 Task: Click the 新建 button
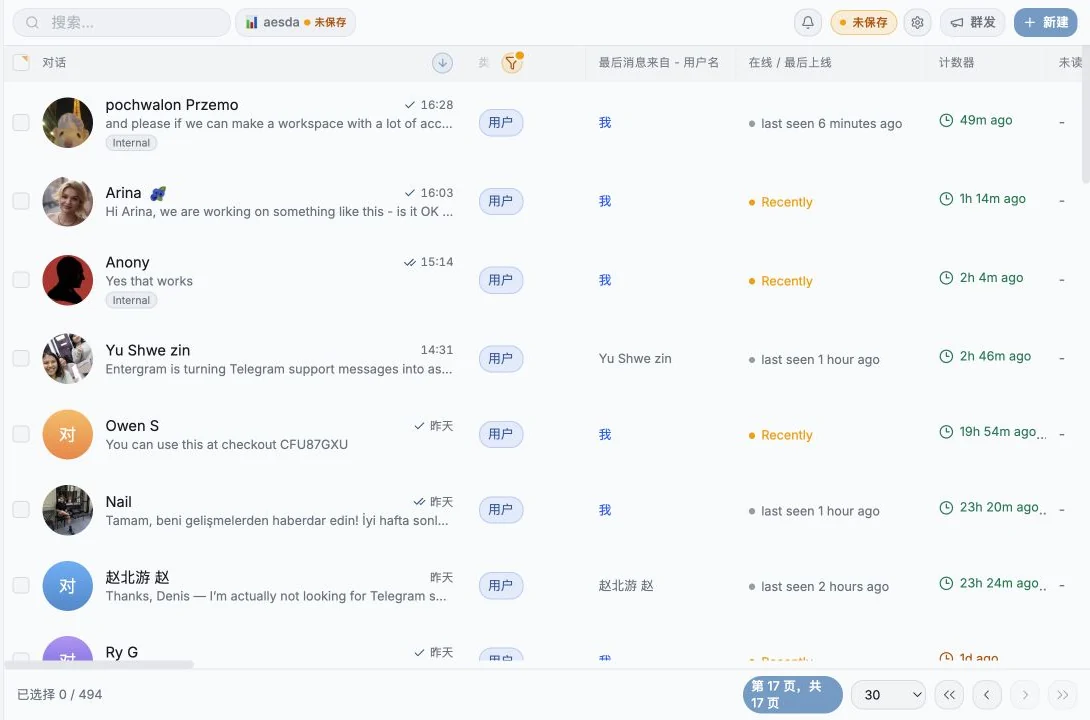[x=1046, y=22]
